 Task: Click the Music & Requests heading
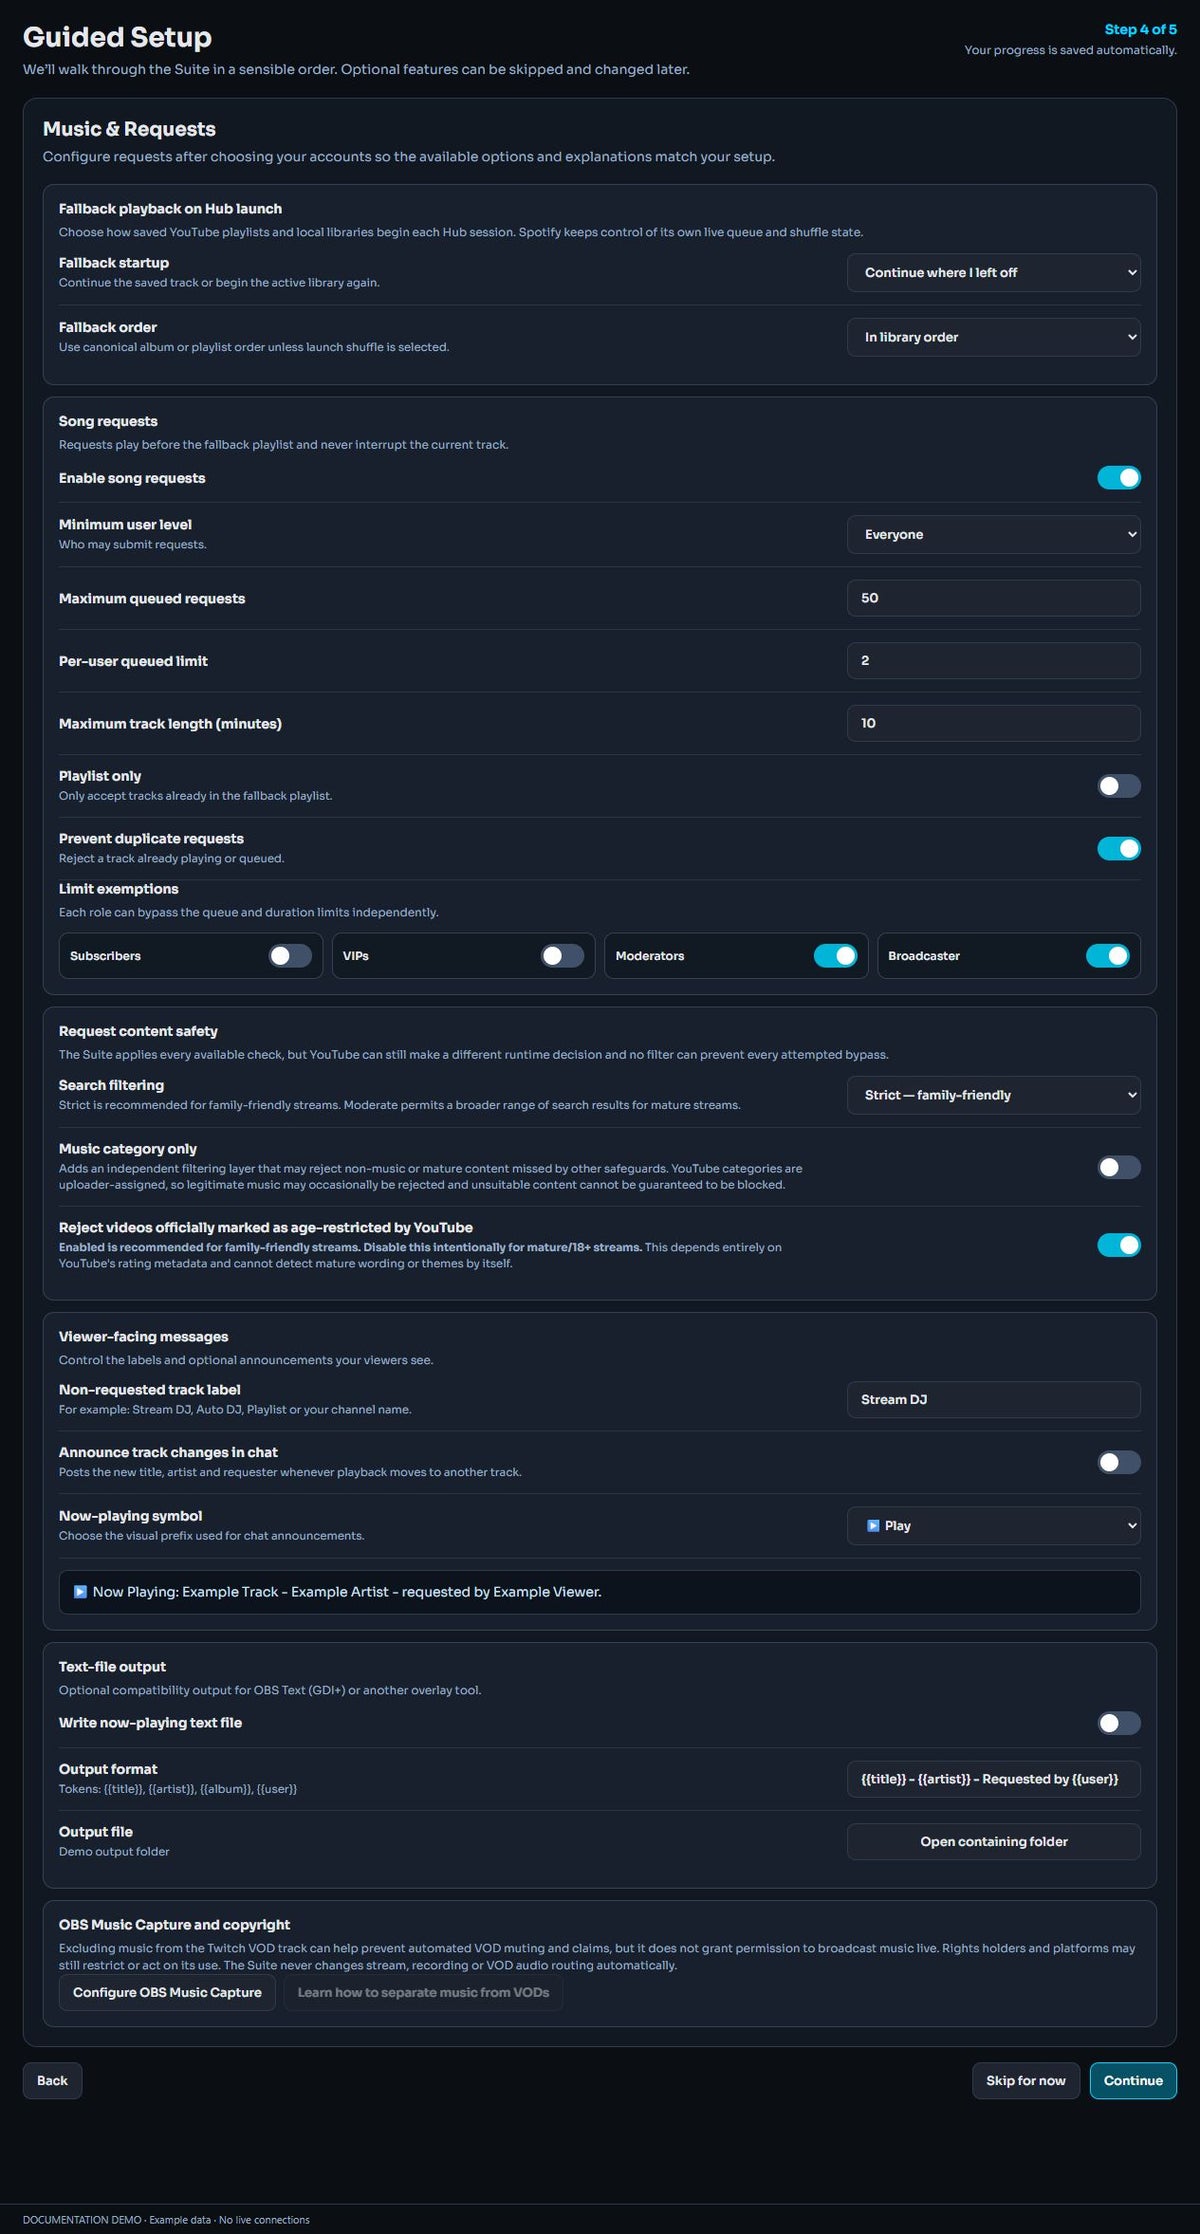(129, 129)
